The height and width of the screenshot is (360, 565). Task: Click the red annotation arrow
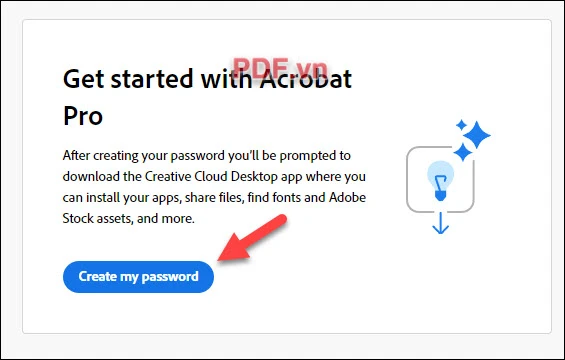[x=252, y=238]
